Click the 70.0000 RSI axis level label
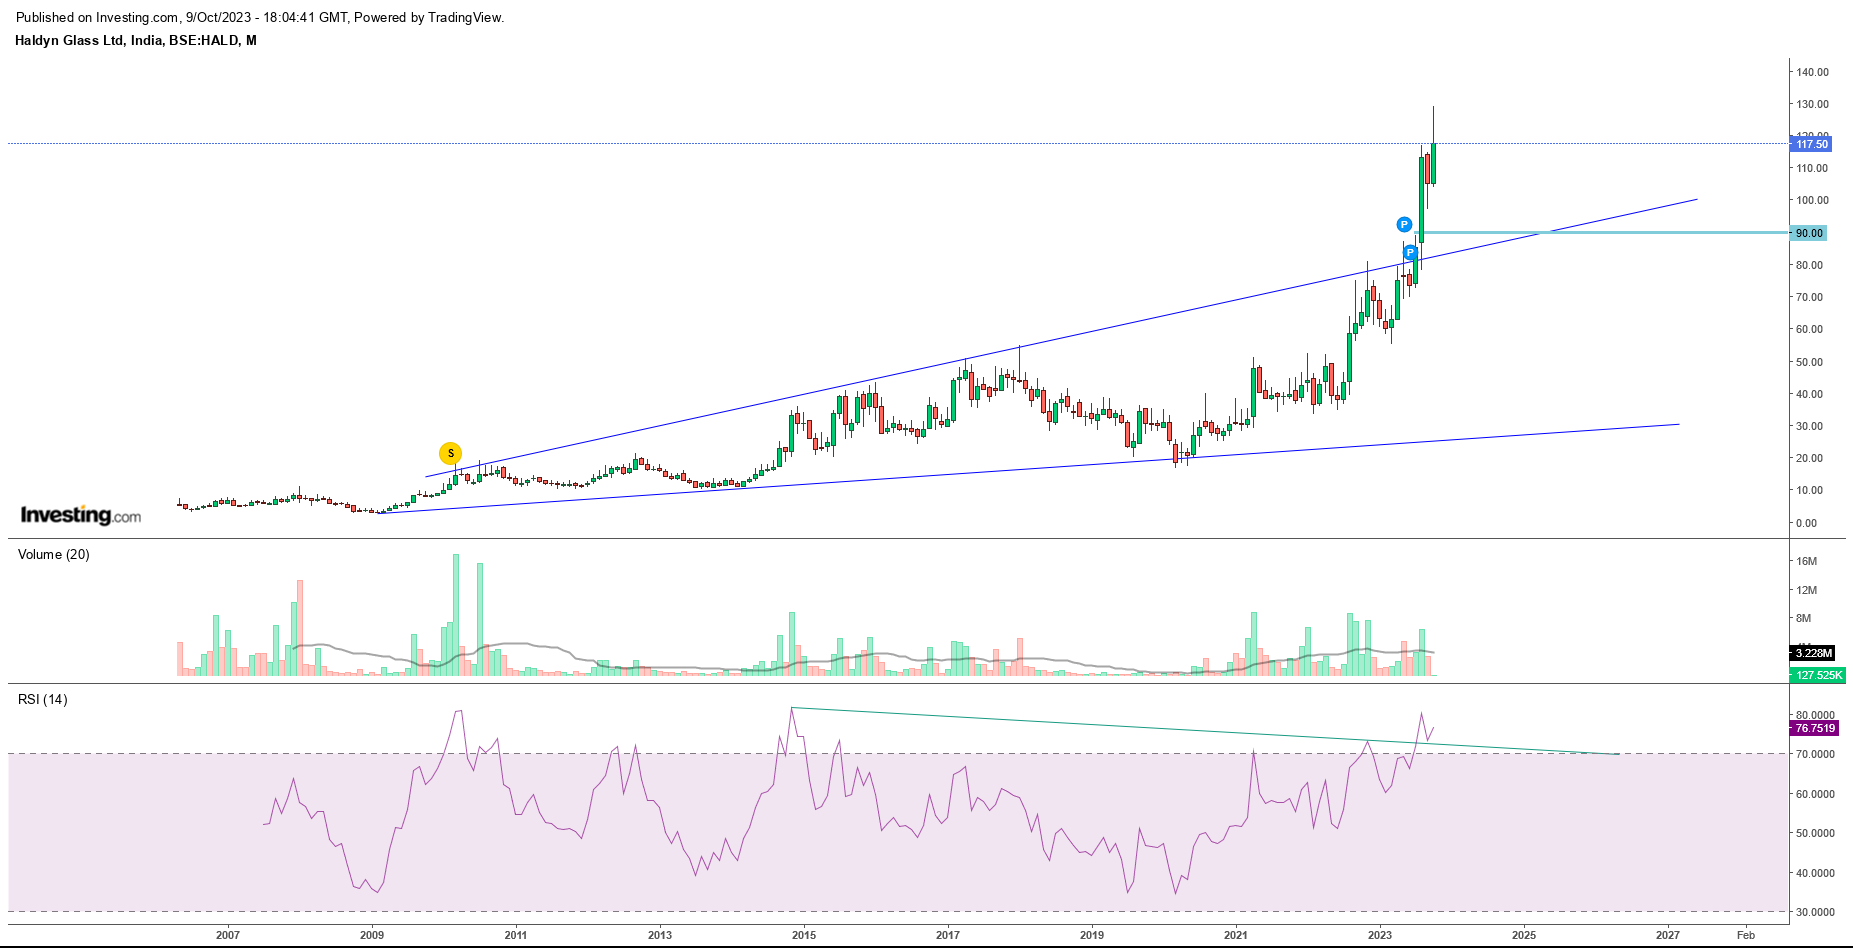This screenshot has height=948, width=1853. pos(1814,754)
